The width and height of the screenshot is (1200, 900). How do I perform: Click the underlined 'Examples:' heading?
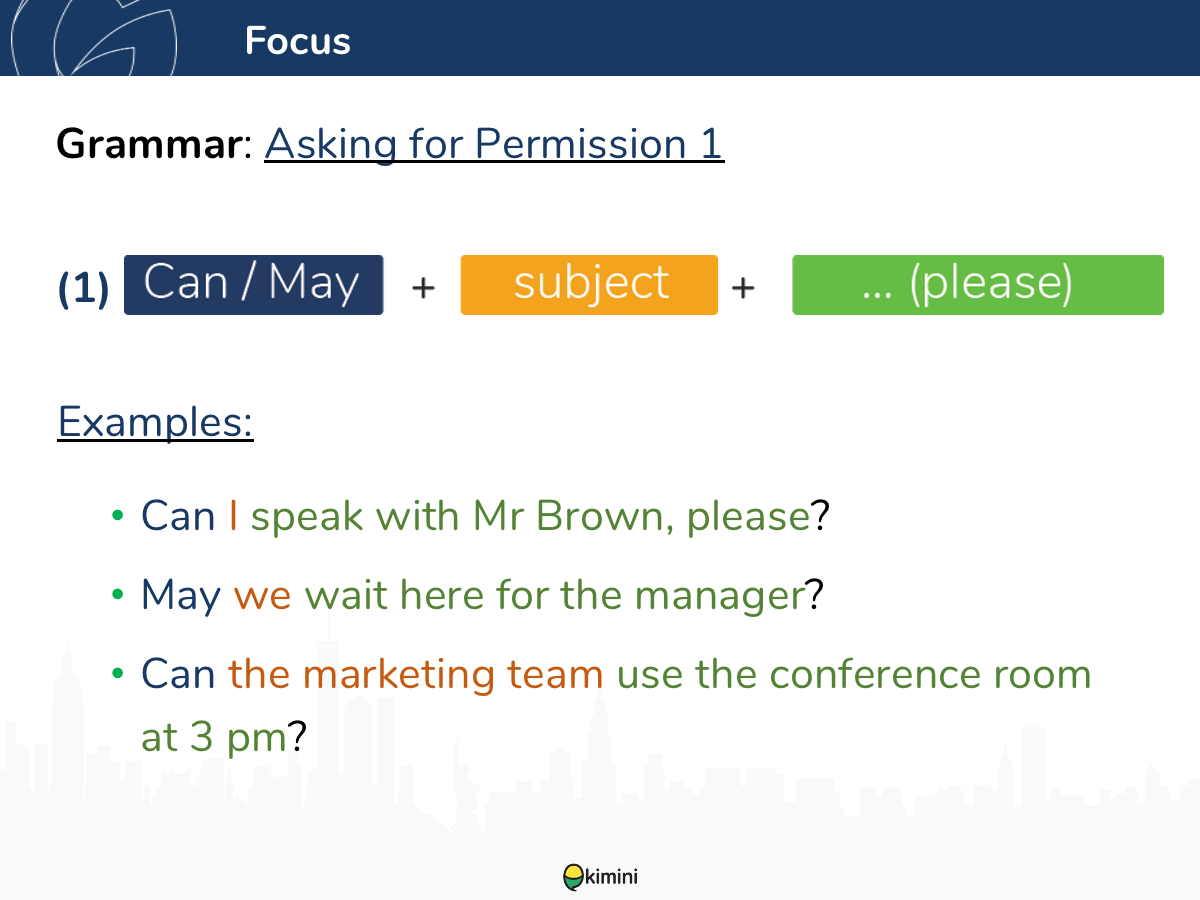(x=156, y=422)
